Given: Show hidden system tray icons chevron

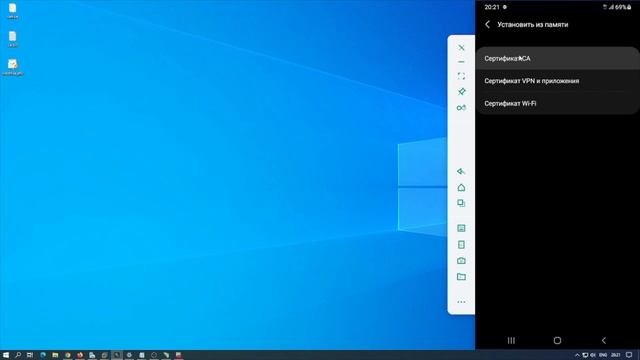Looking at the screenshot, I should (x=577, y=355).
